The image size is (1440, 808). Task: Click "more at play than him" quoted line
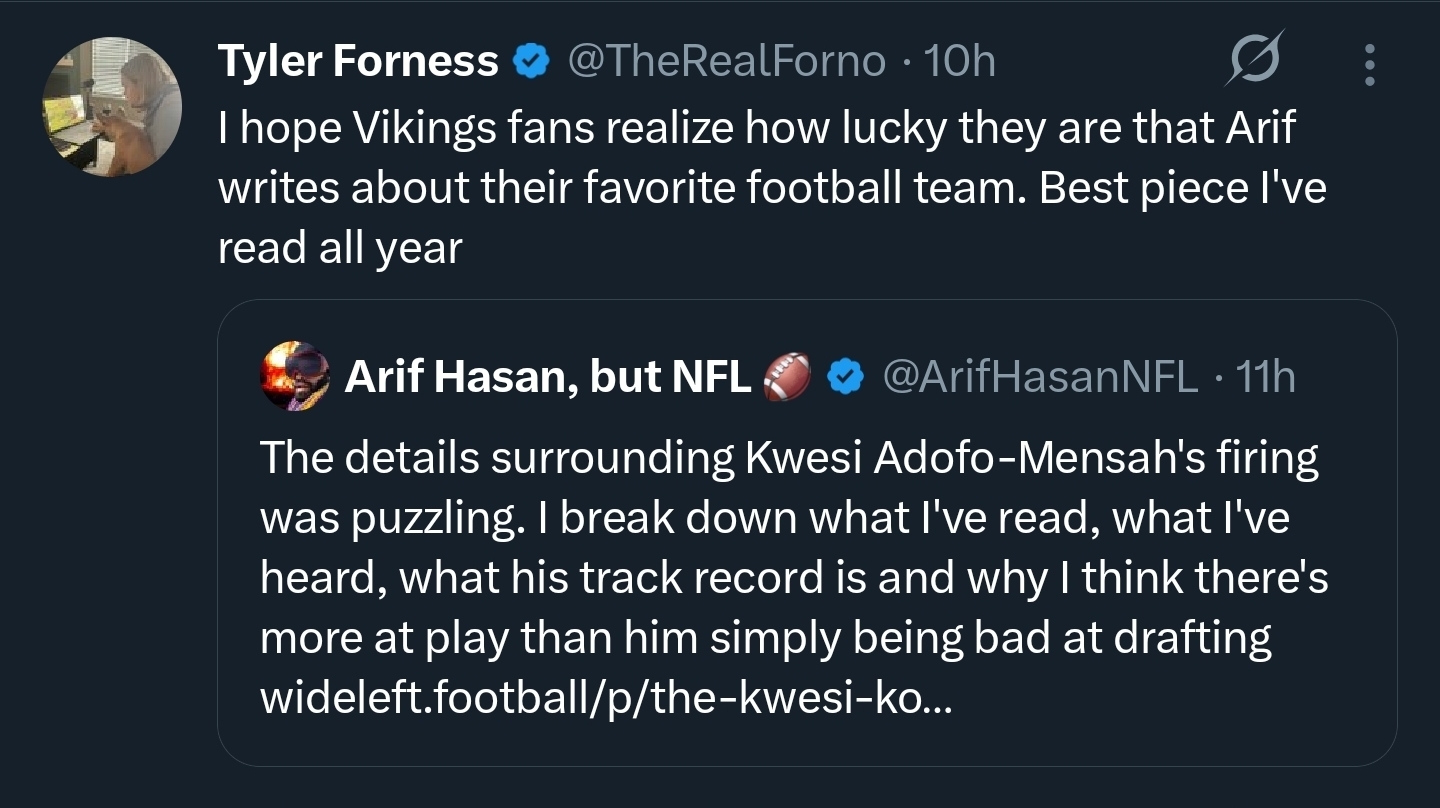click(765, 638)
